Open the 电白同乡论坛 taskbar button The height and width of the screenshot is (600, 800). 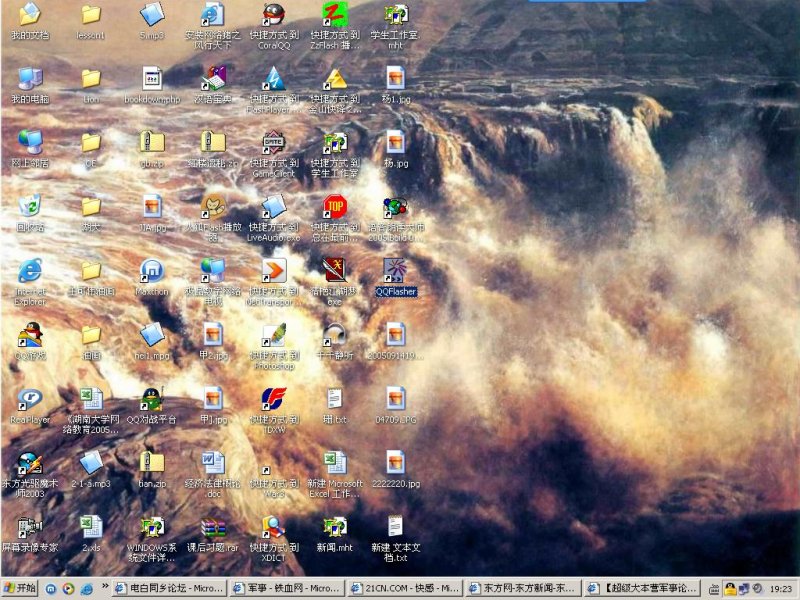pos(169,588)
